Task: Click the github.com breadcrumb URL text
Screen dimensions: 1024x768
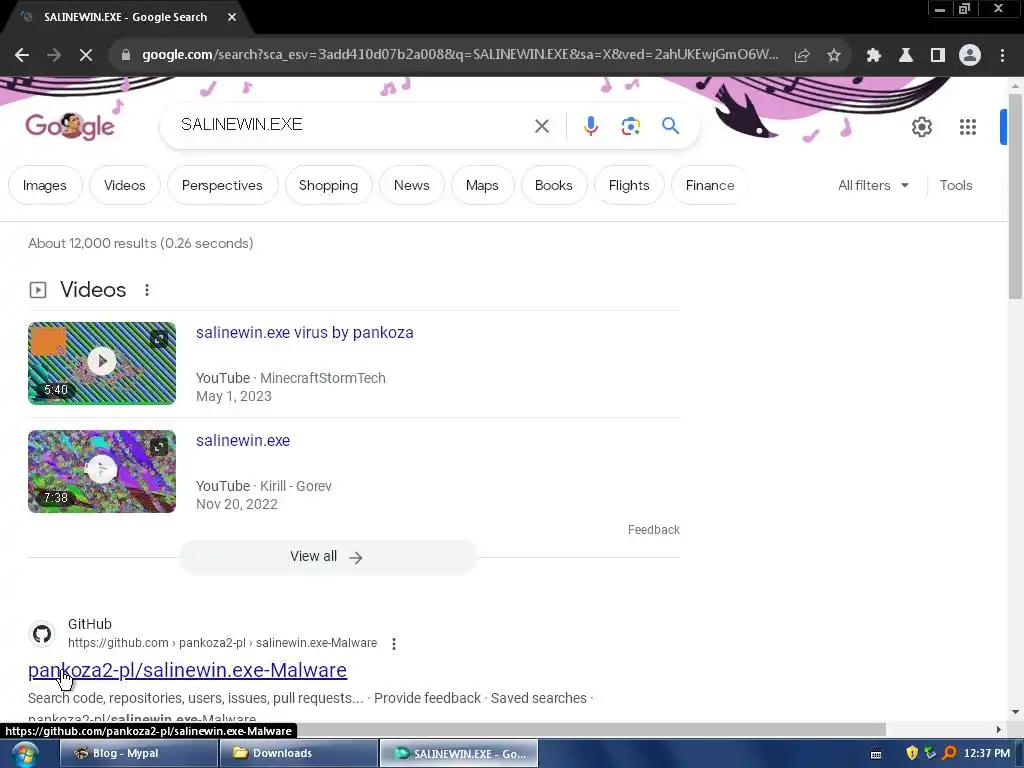Action: [x=222, y=643]
